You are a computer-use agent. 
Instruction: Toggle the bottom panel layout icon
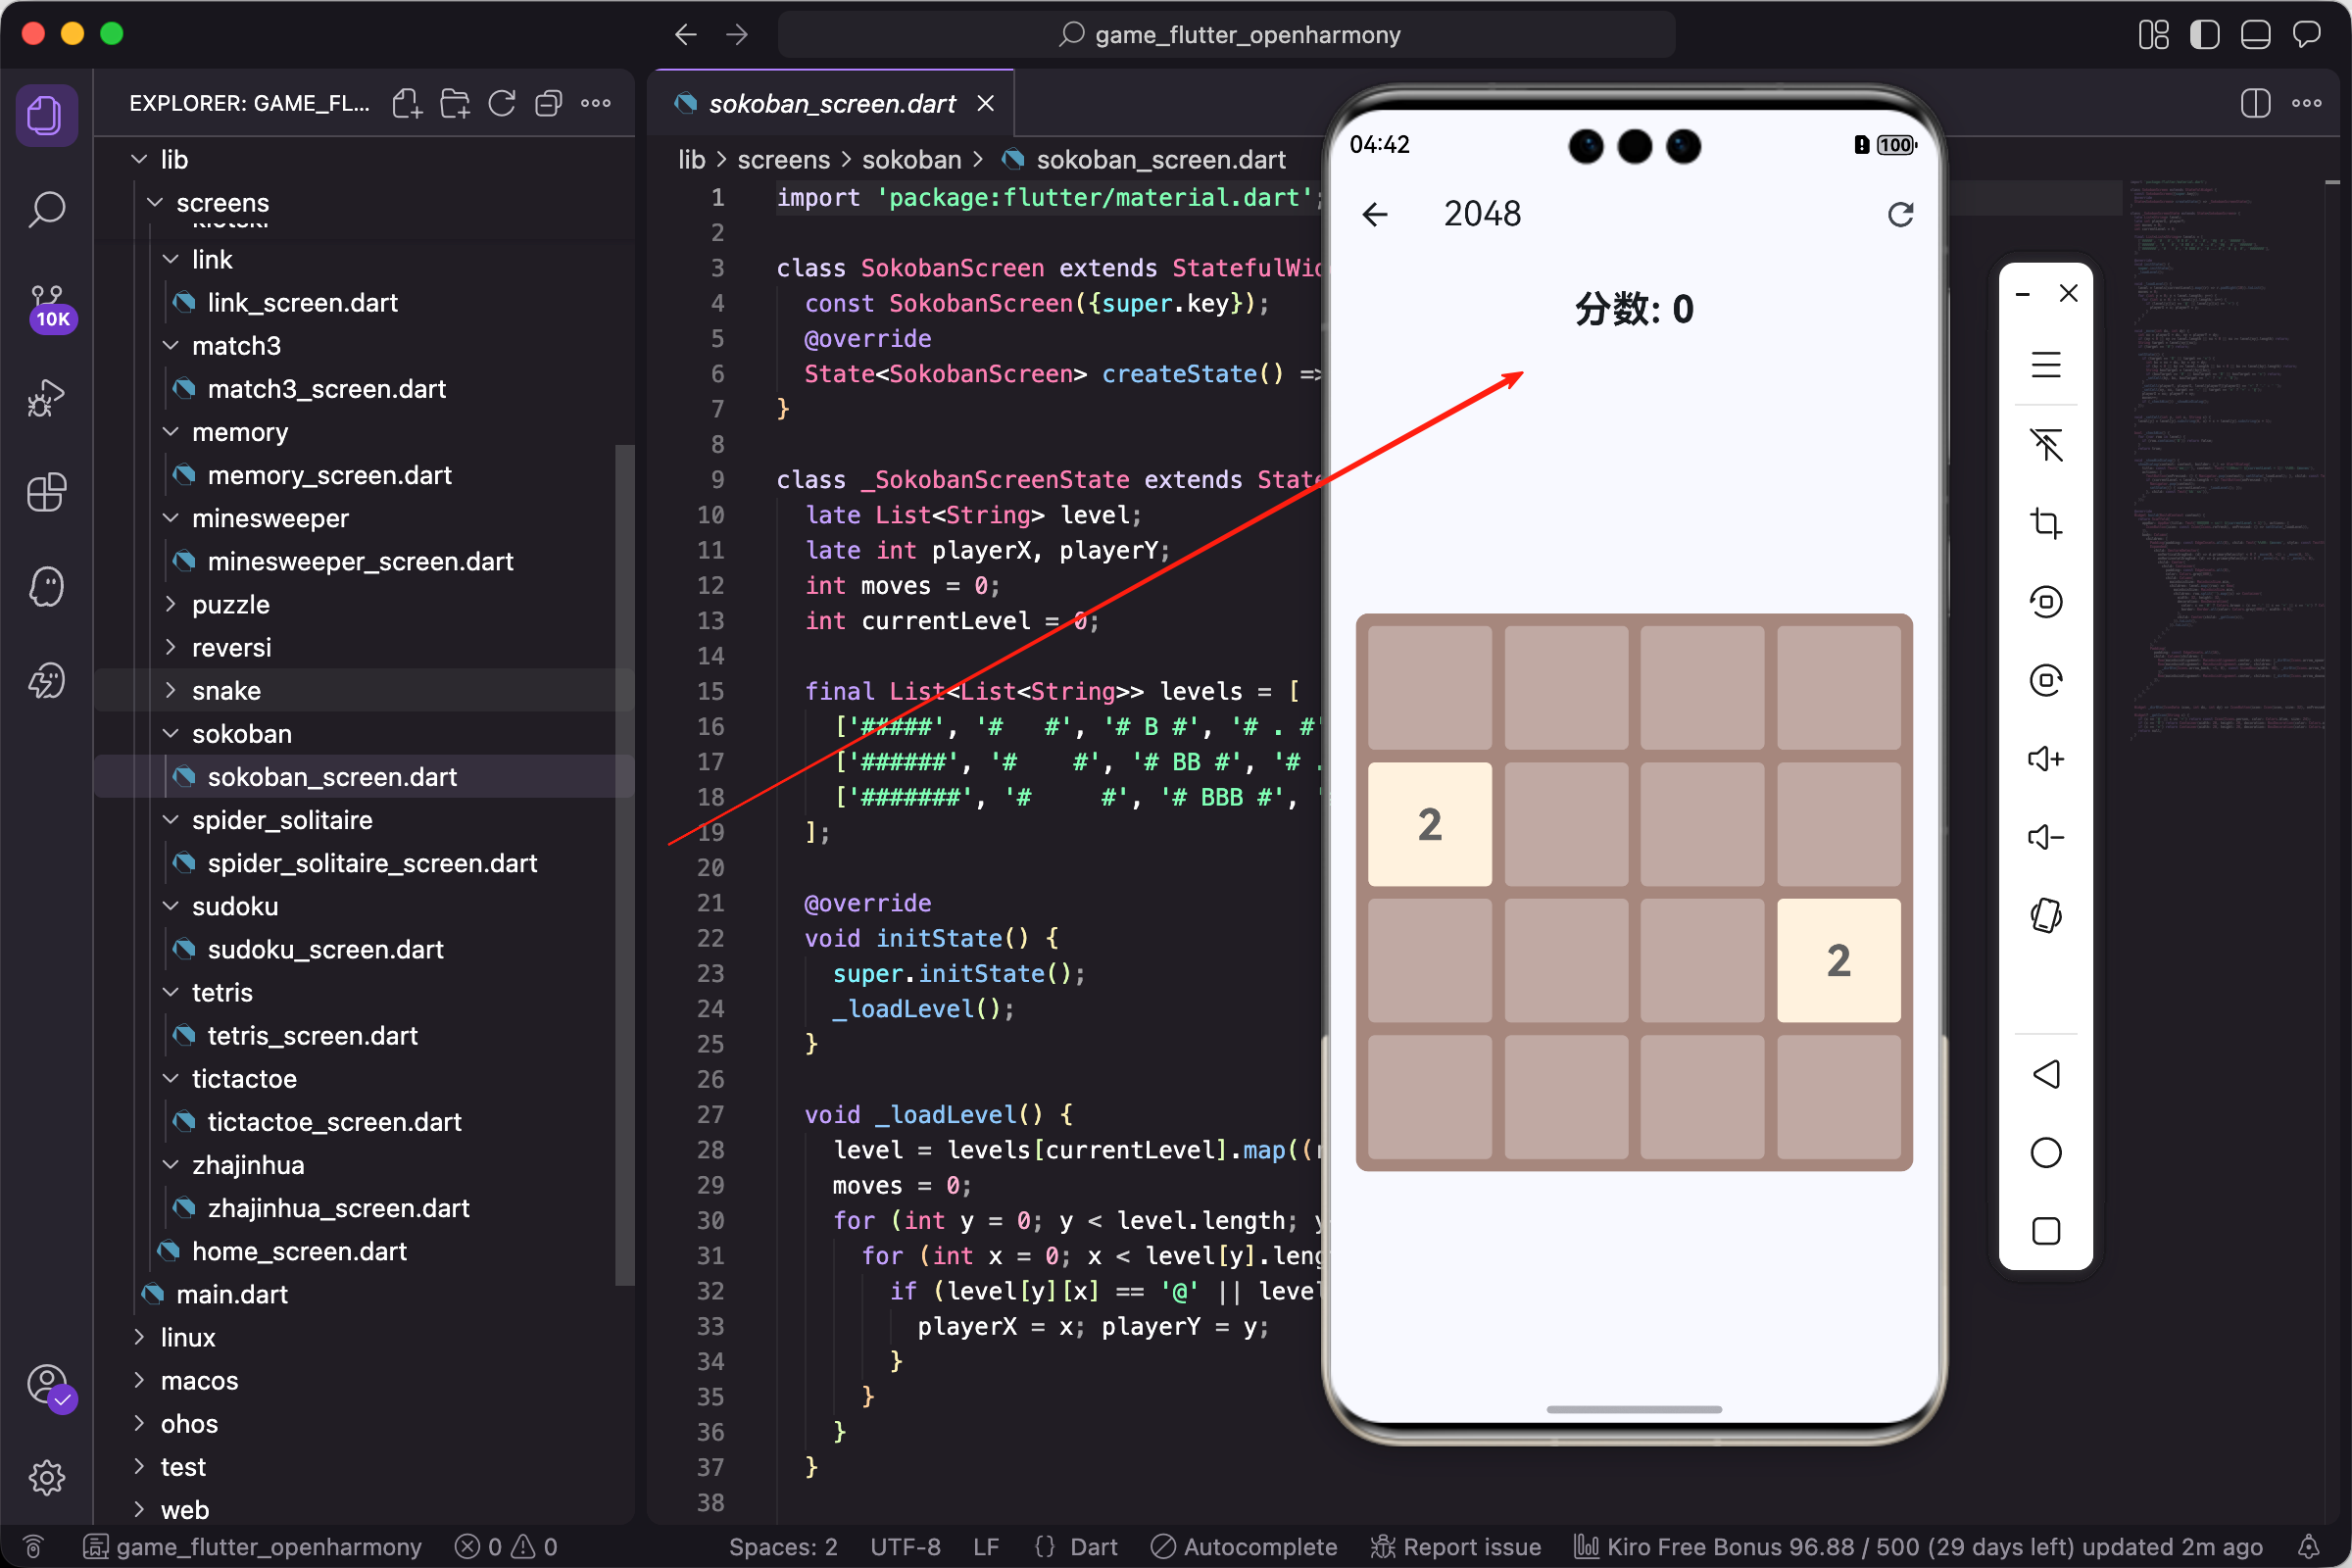(x=2255, y=35)
